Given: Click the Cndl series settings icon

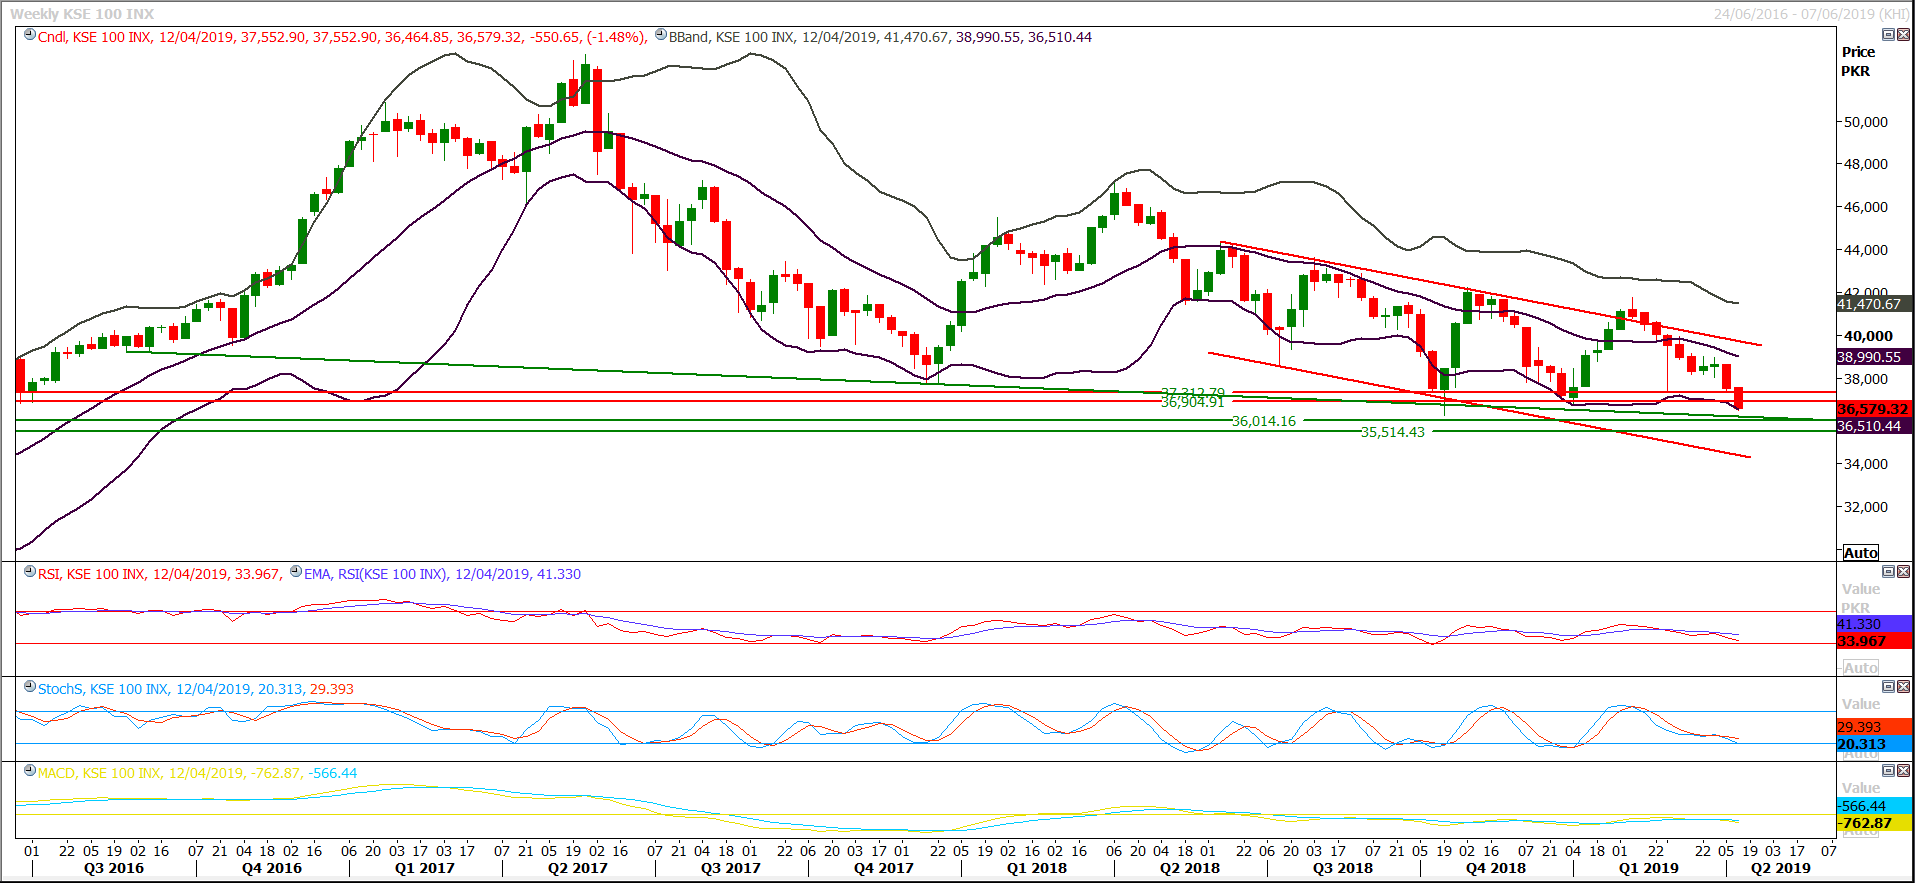Looking at the screenshot, I should tap(30, 35).
